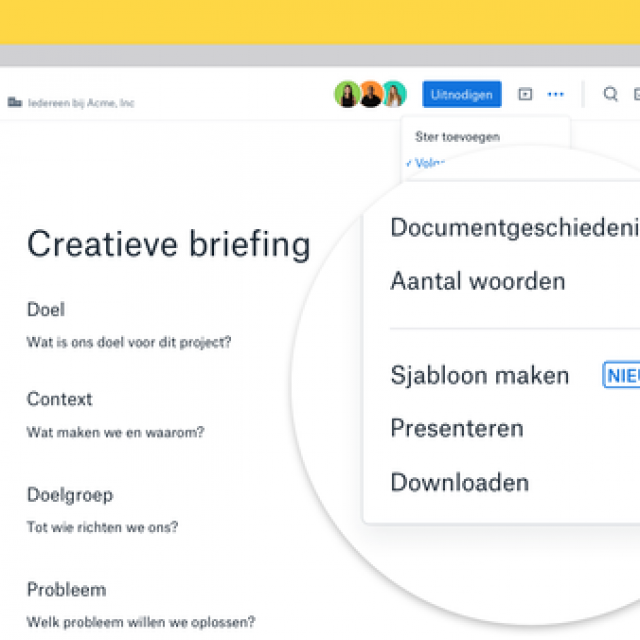Click the partially visible icon right of search
Screen dimensions: 640x640
pos(636,95)
